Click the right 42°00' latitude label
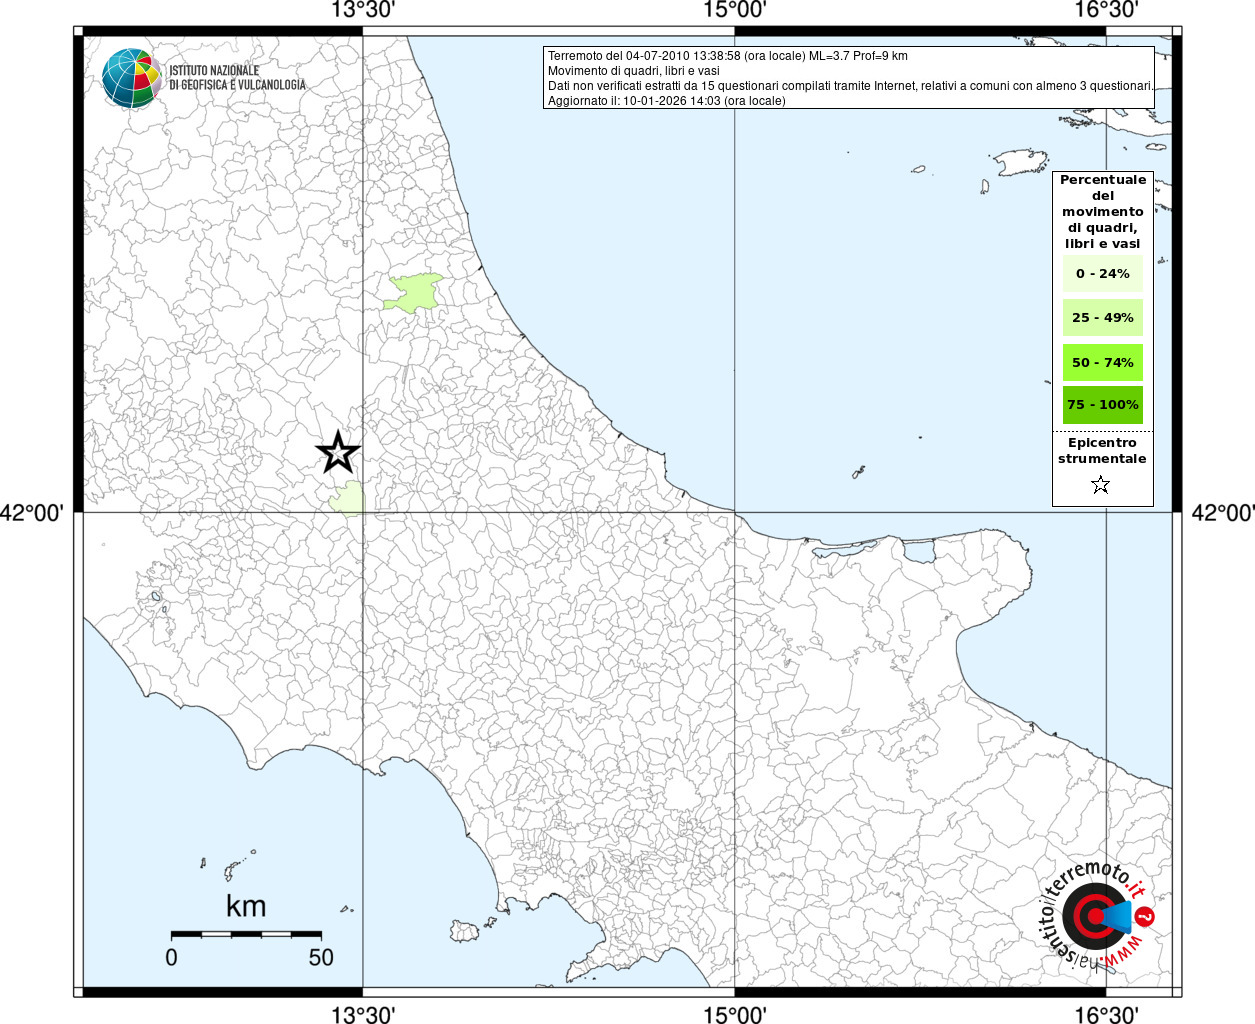 pos(1223,513)
